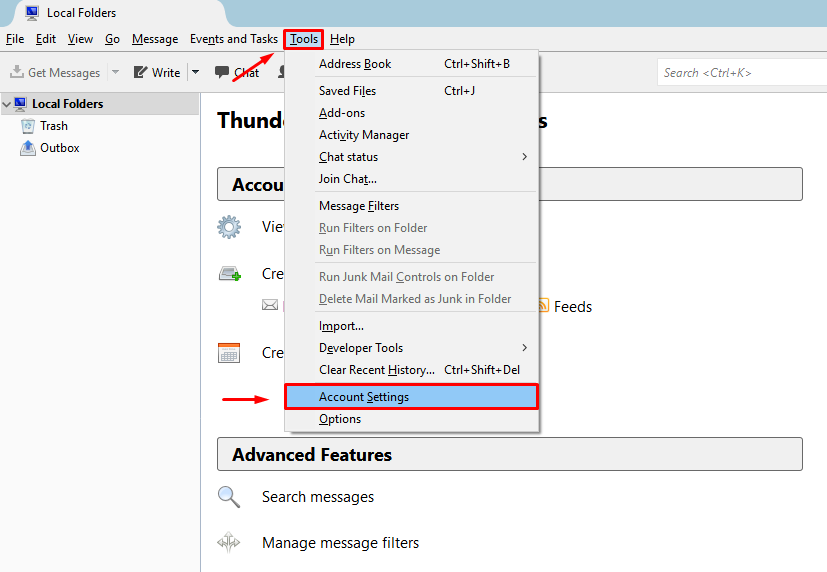Select the Trash folder label
827x572 pixels.
(54, 126)
